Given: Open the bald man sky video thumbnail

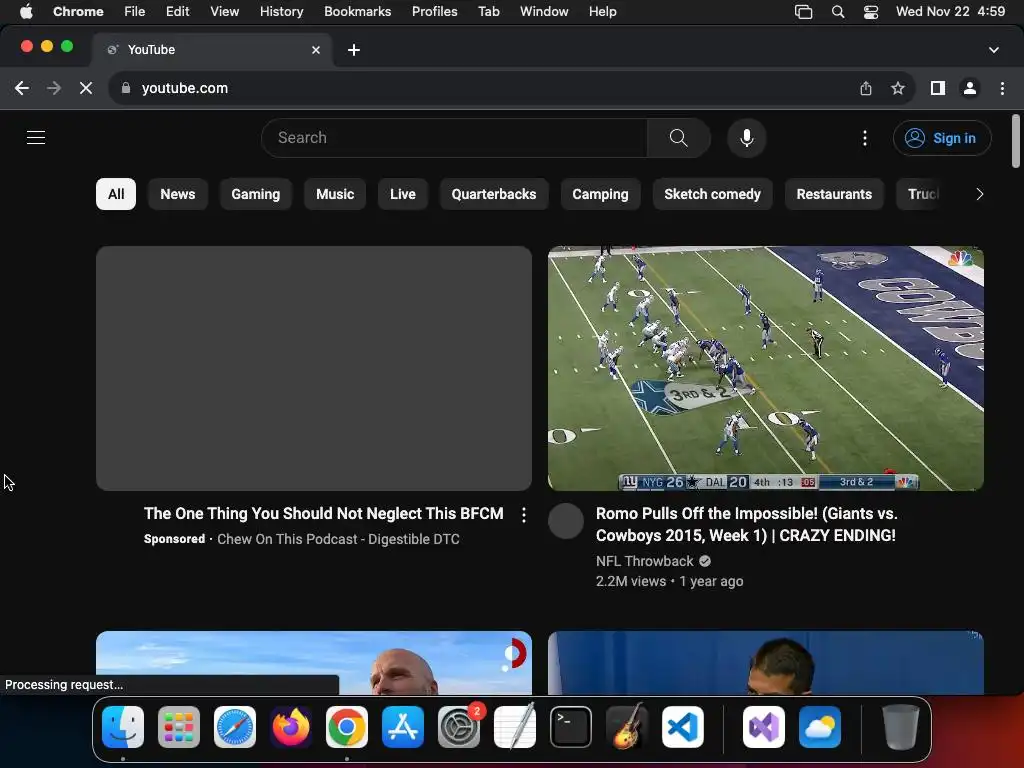Looking at the screenshot, I should pos(314,663).
